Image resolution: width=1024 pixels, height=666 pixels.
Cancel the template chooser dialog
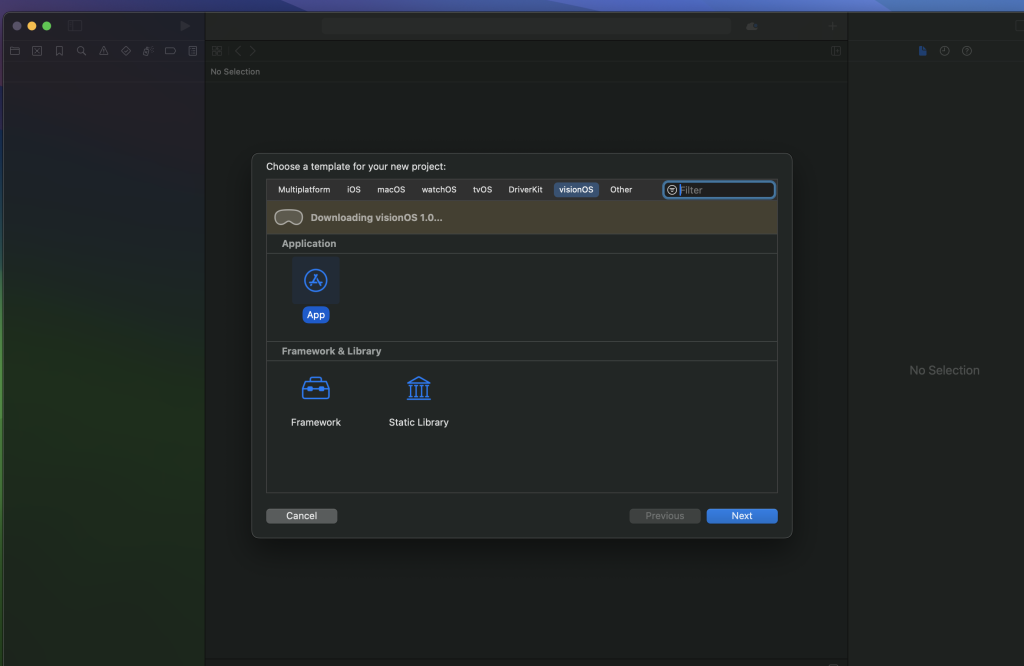(x=301, y=515)
